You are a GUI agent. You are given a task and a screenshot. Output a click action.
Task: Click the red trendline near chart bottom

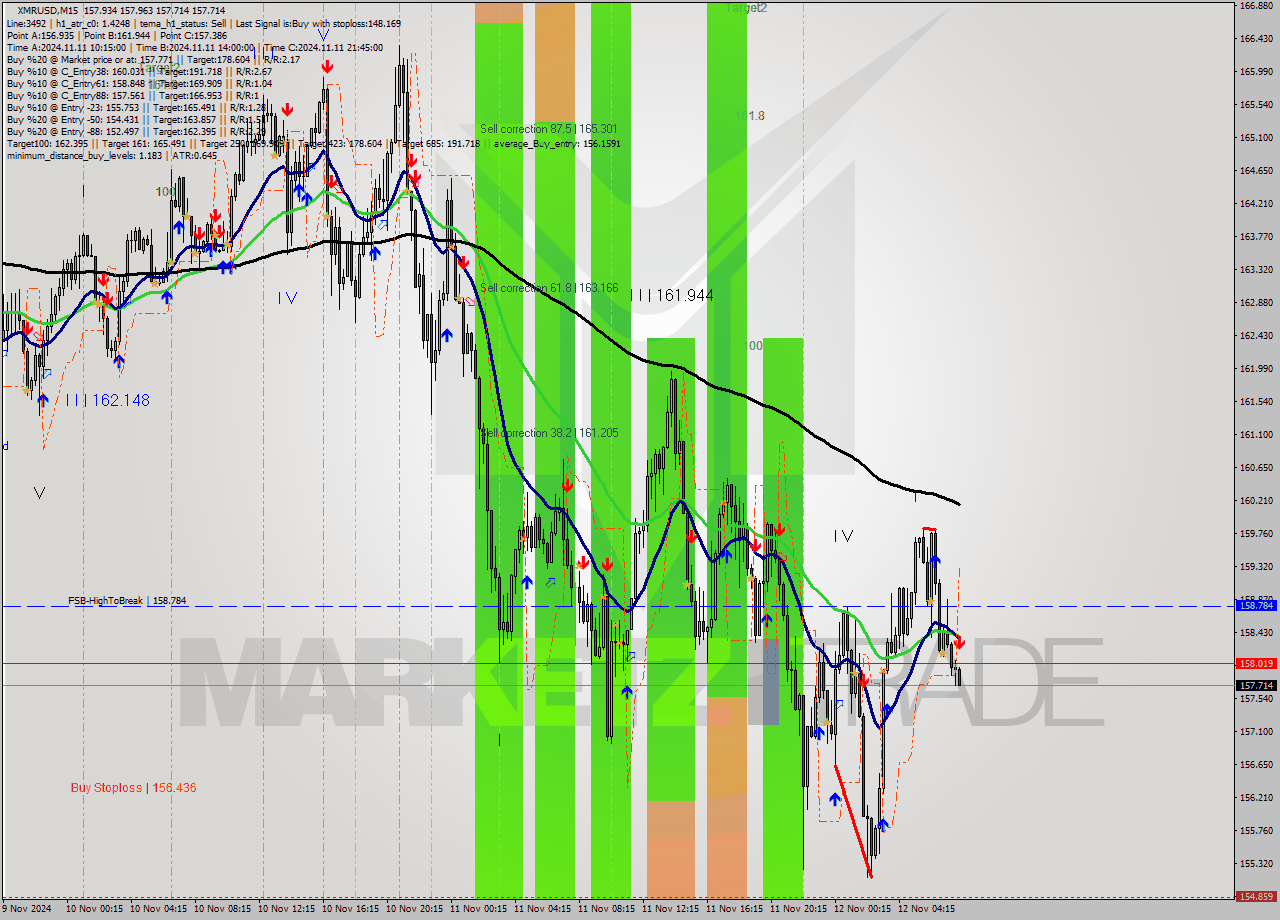pyautogui.click(x=853, y=822)
